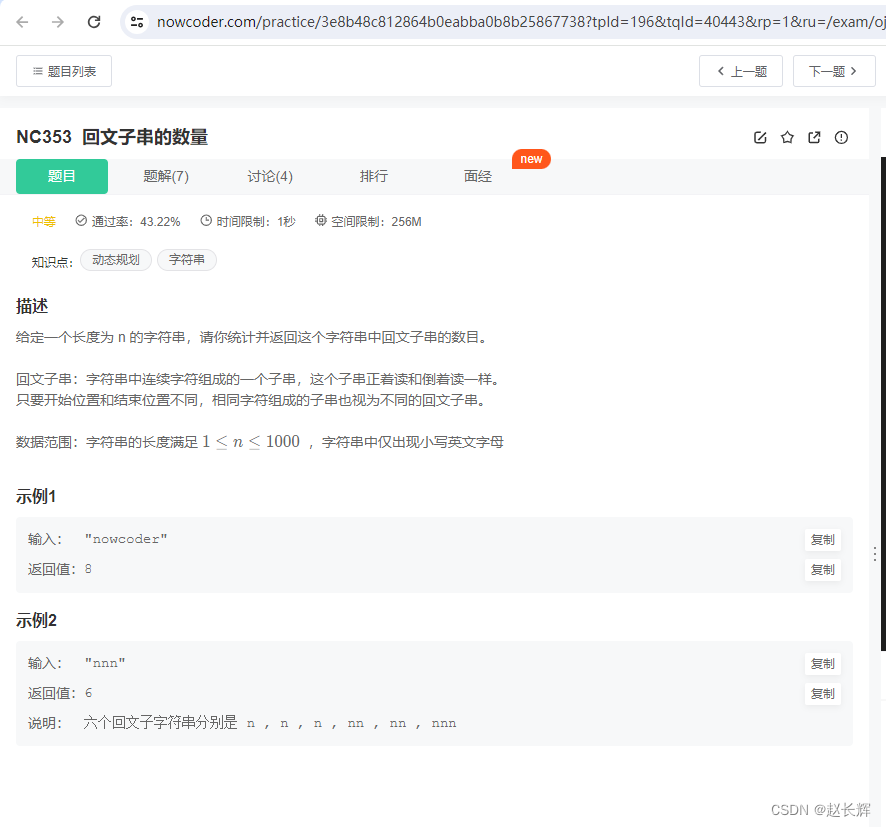Click the edit/feedback pencil icon

pyautogui.click(x=760, y=137)
